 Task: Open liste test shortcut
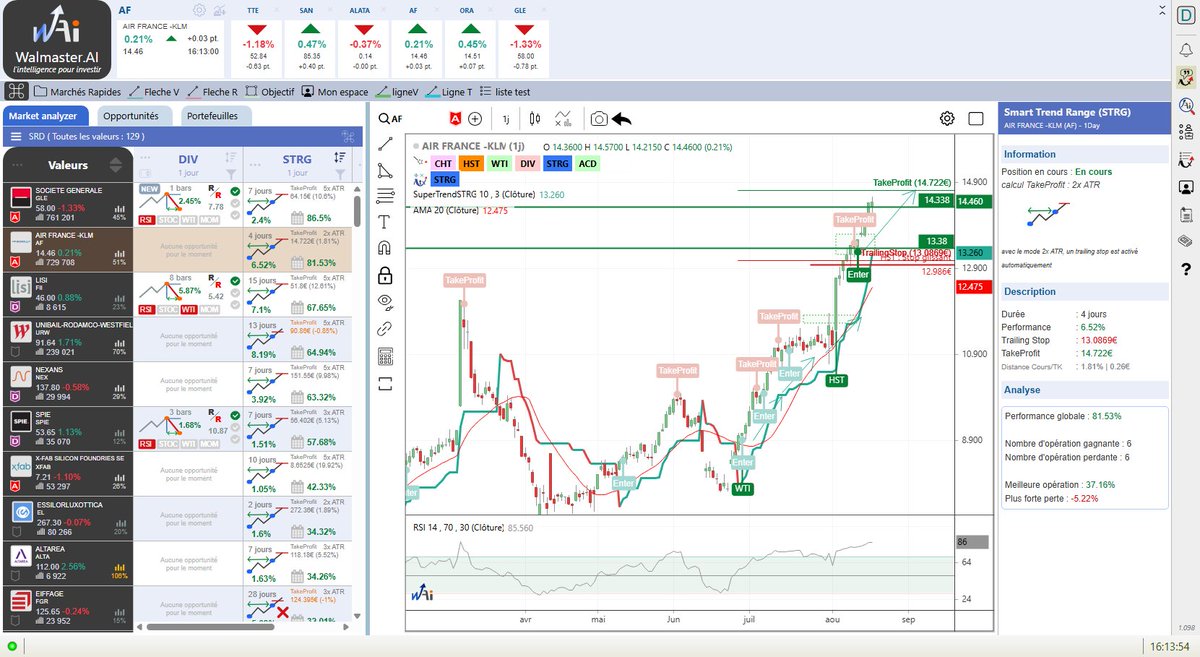point(504,91)
